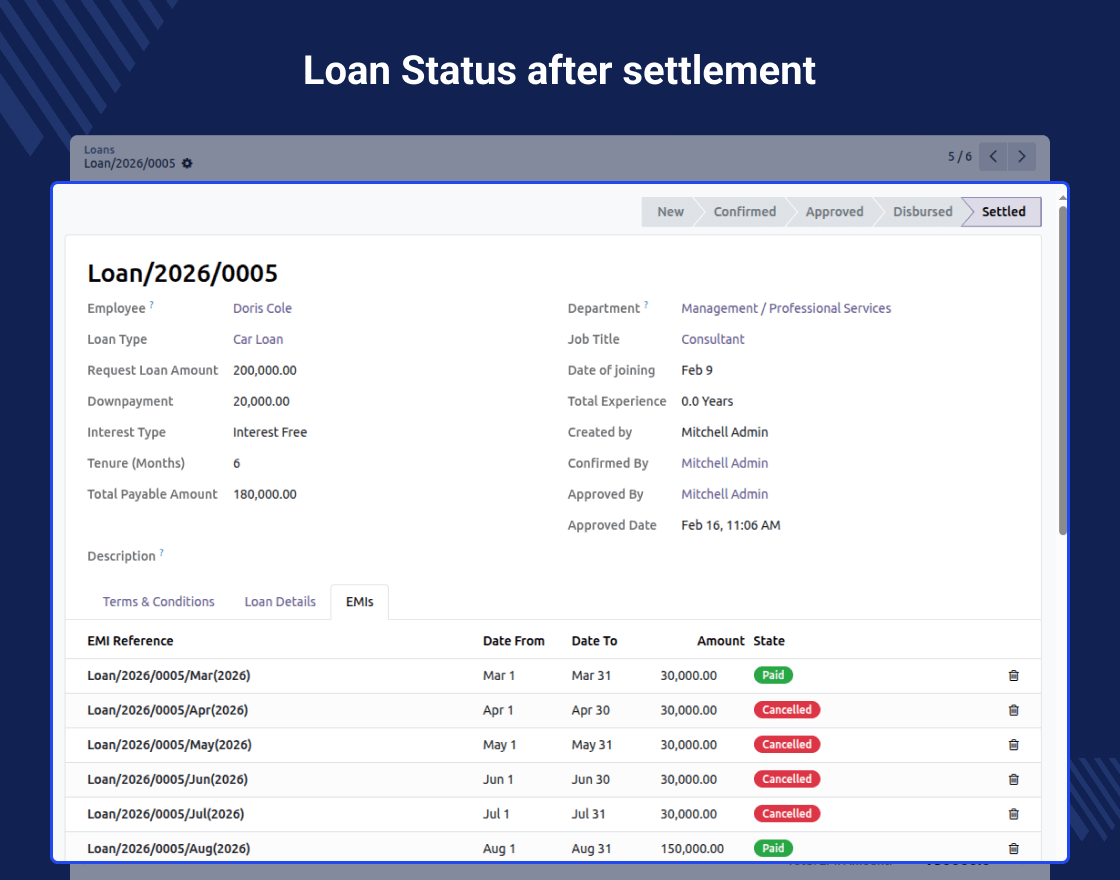Delete the Mar(2026) EMI row
1120x880 pixels.
click(x=1014, y=676)
